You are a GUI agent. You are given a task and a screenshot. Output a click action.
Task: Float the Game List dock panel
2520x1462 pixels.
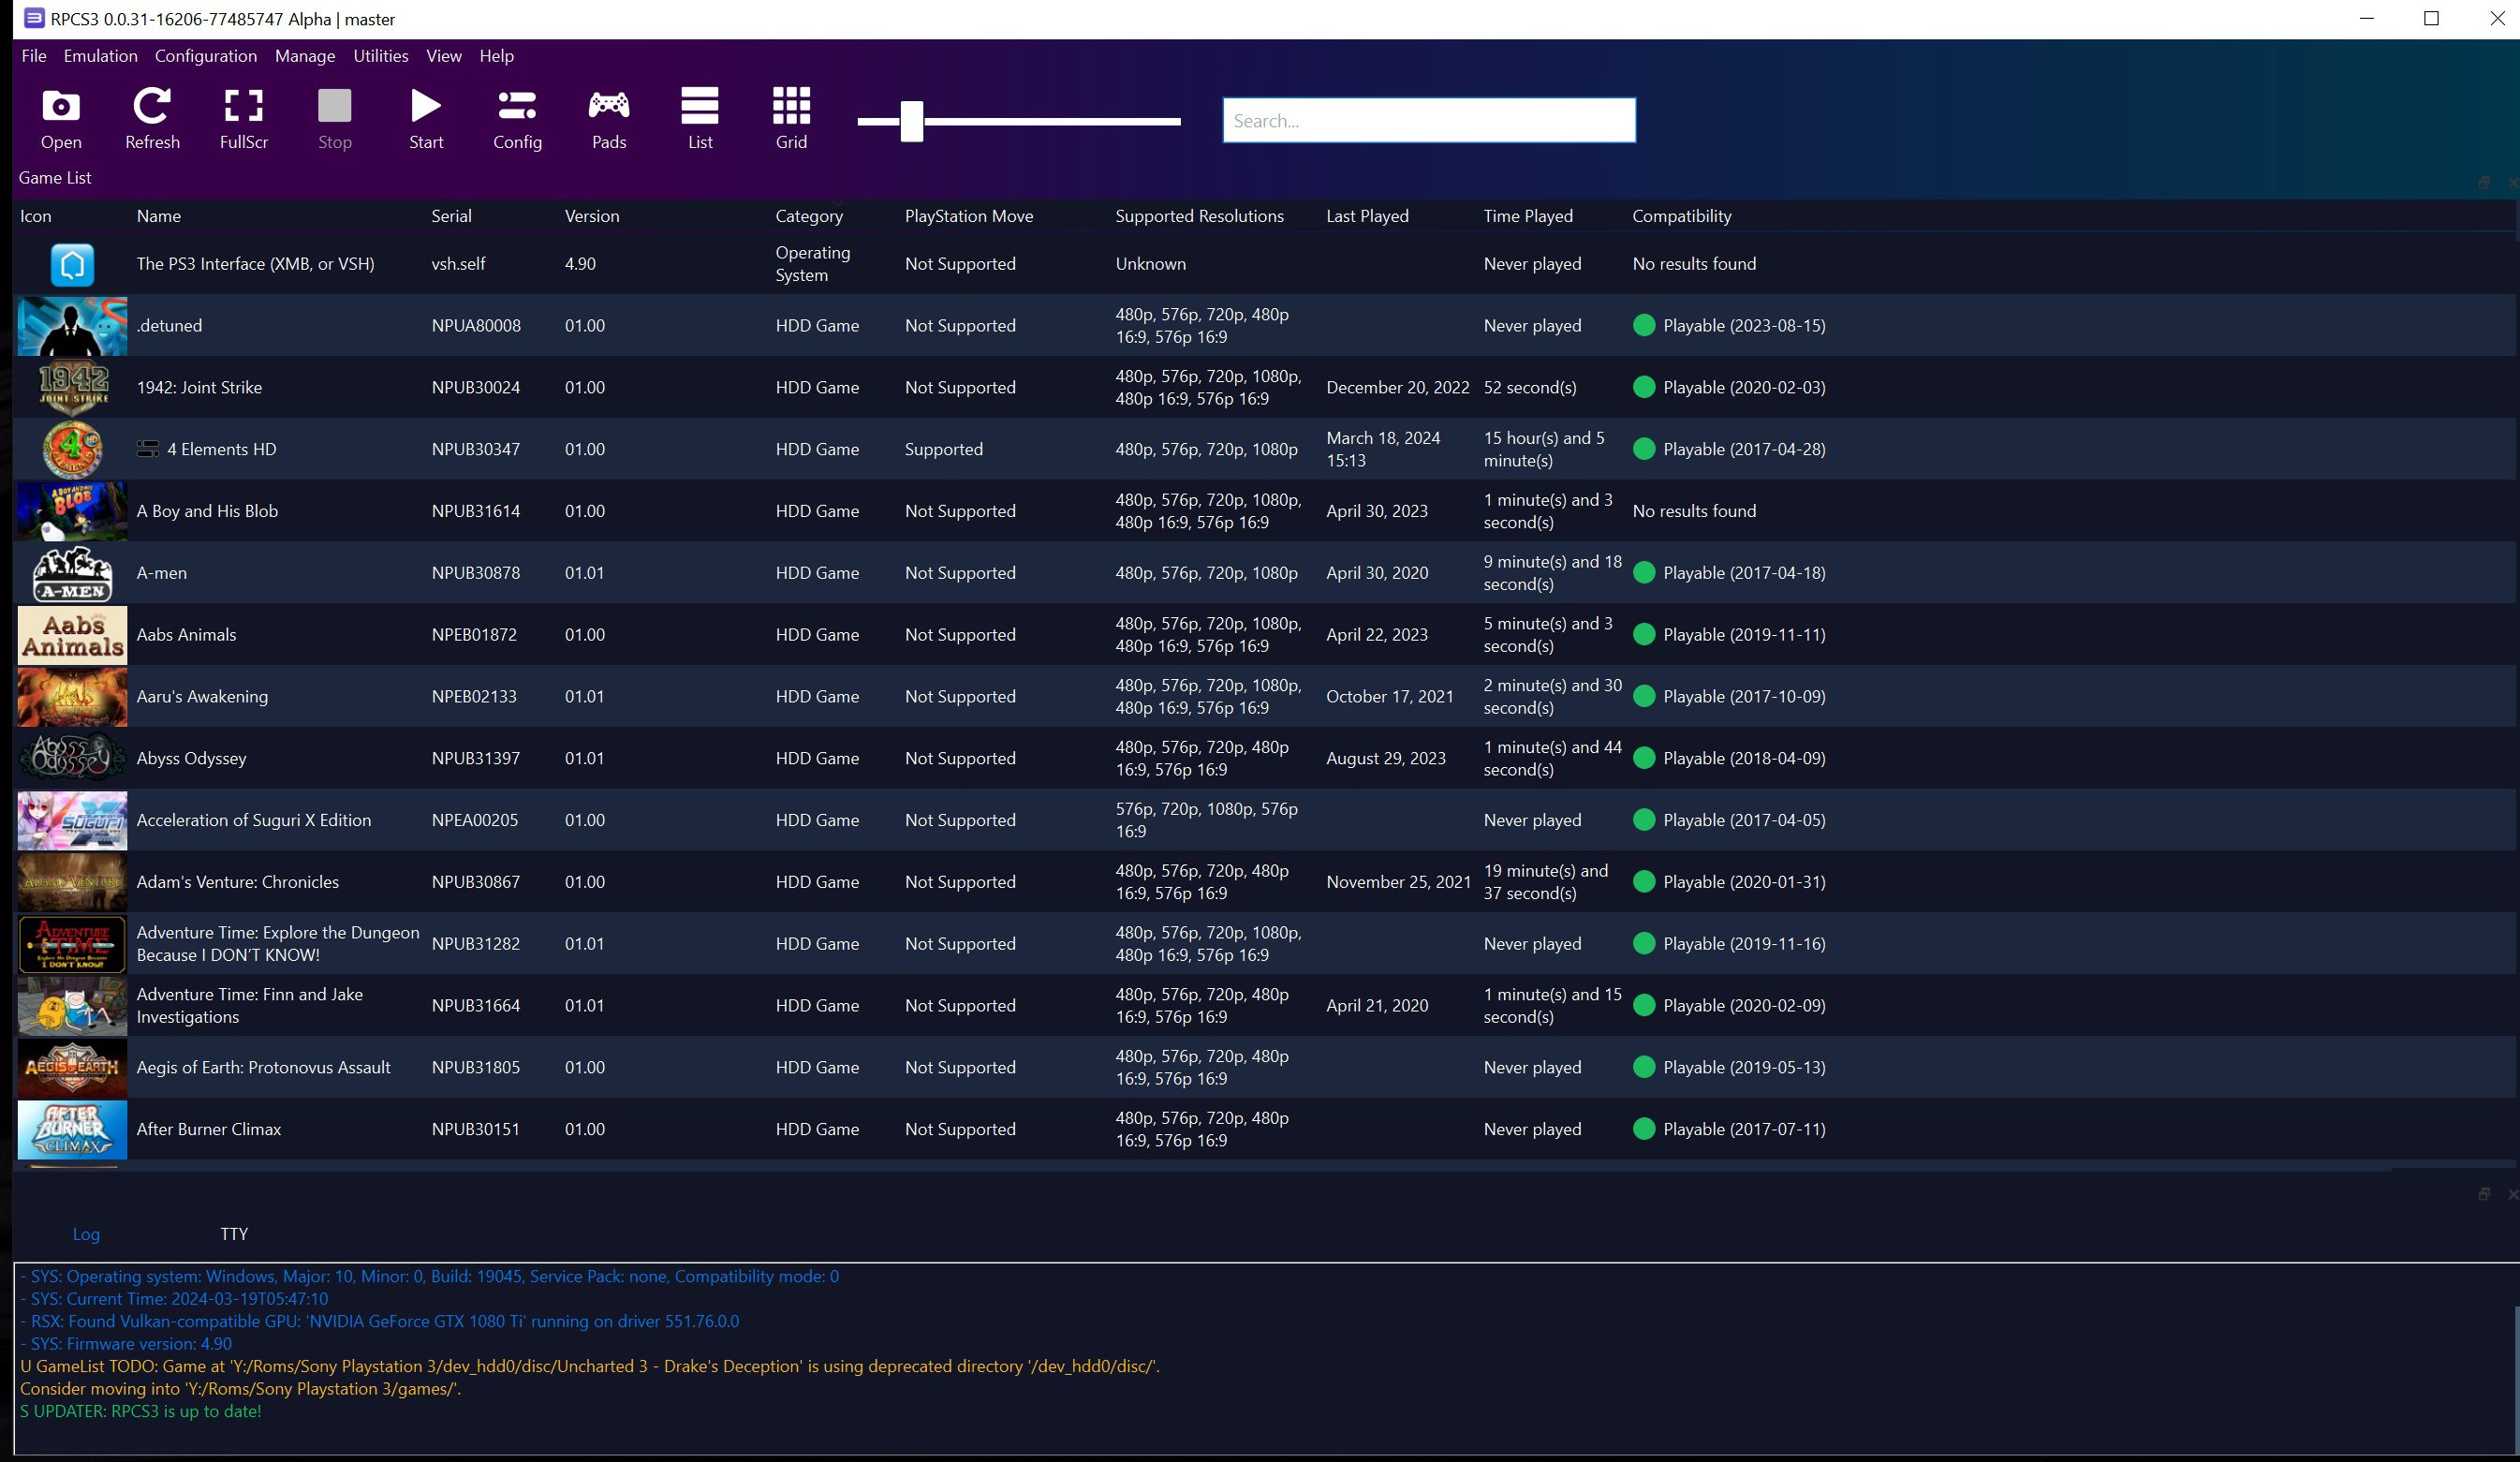(2483, 182)
